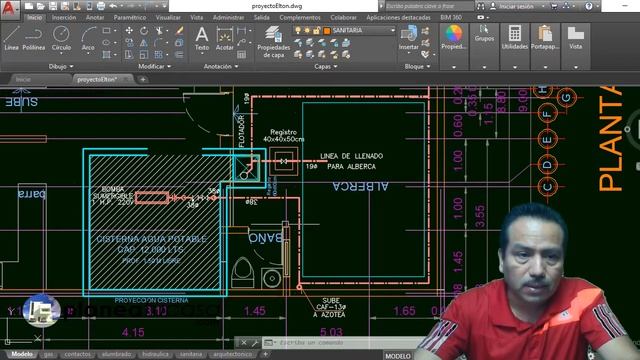Open the Portapapeles panel
This screenshot has width=640, height=360.
(x=545, y=38)
